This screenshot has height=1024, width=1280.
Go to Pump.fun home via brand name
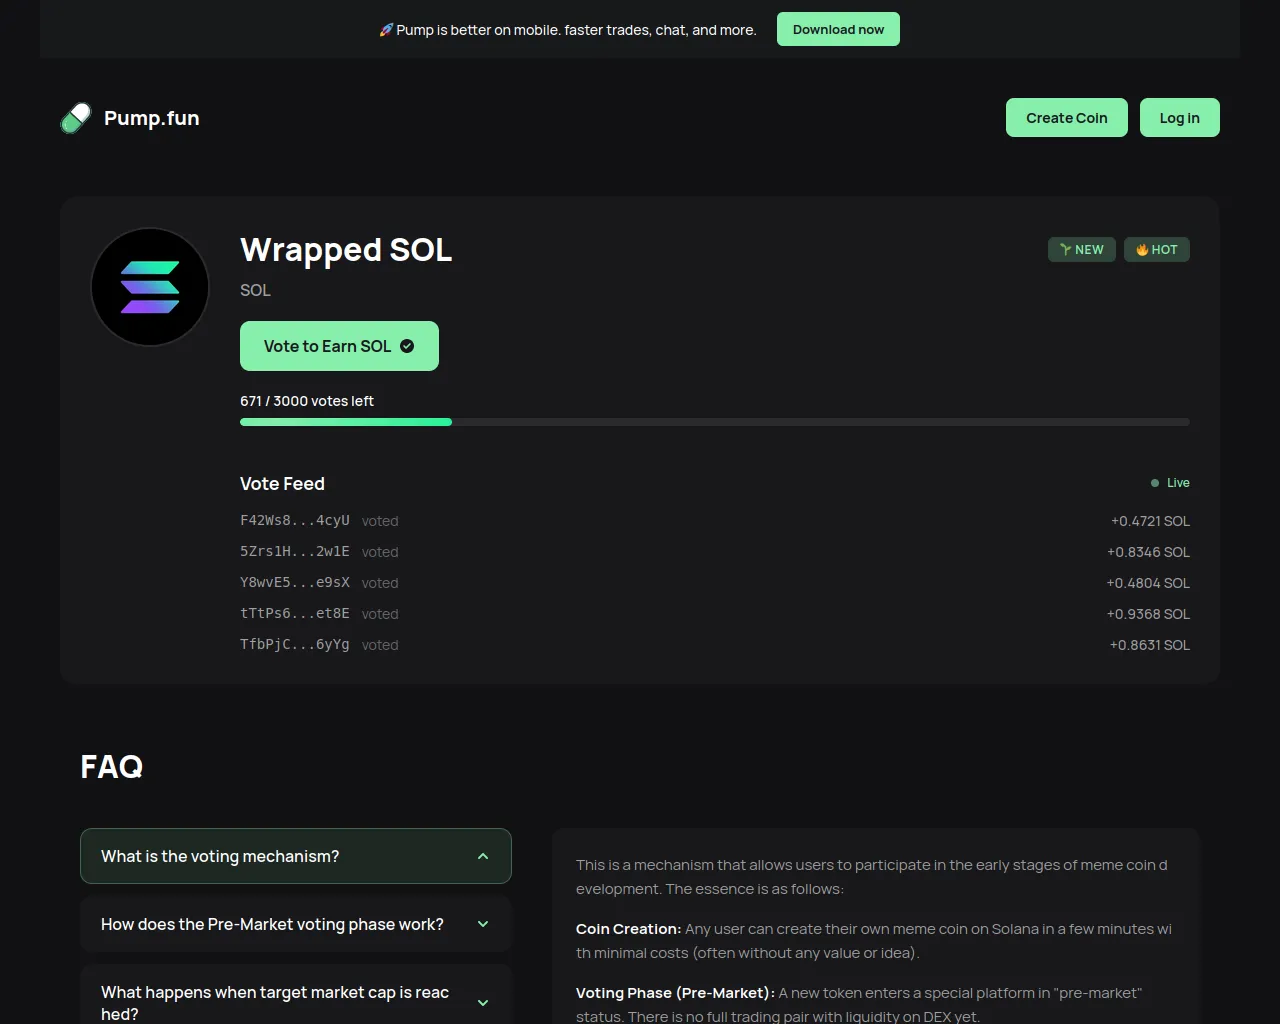[x=152, y=118]
